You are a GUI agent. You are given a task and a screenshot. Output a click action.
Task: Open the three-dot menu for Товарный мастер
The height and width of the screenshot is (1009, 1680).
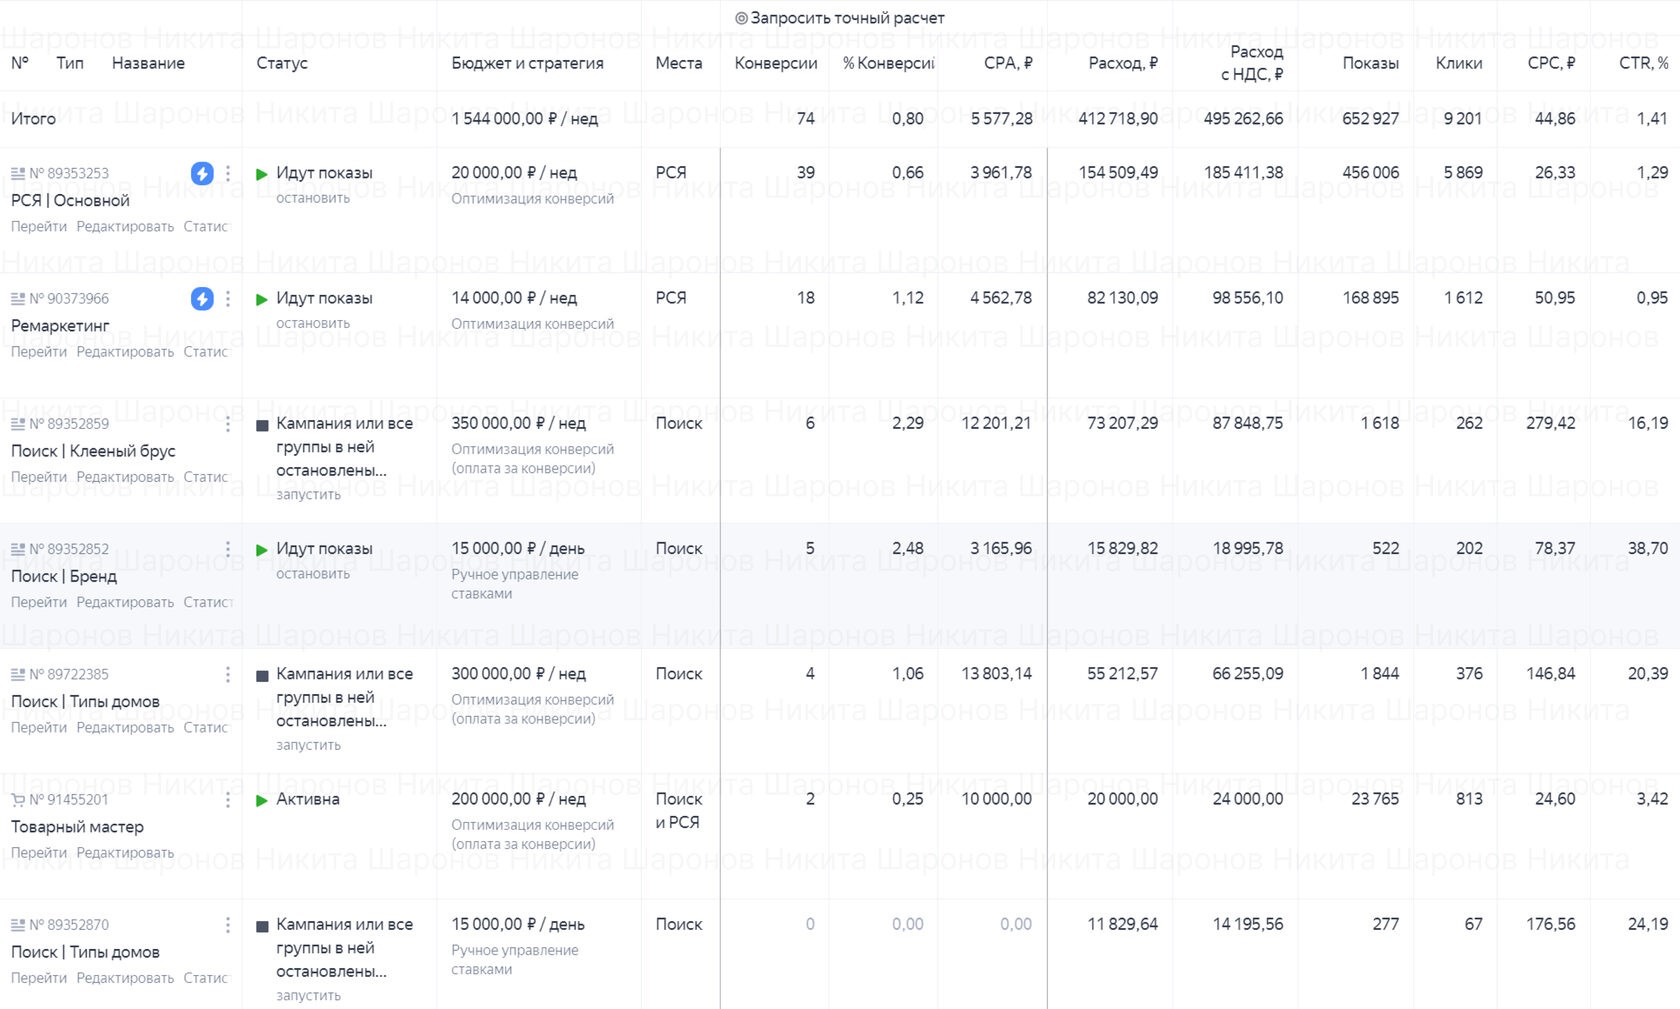pos(228,800)
